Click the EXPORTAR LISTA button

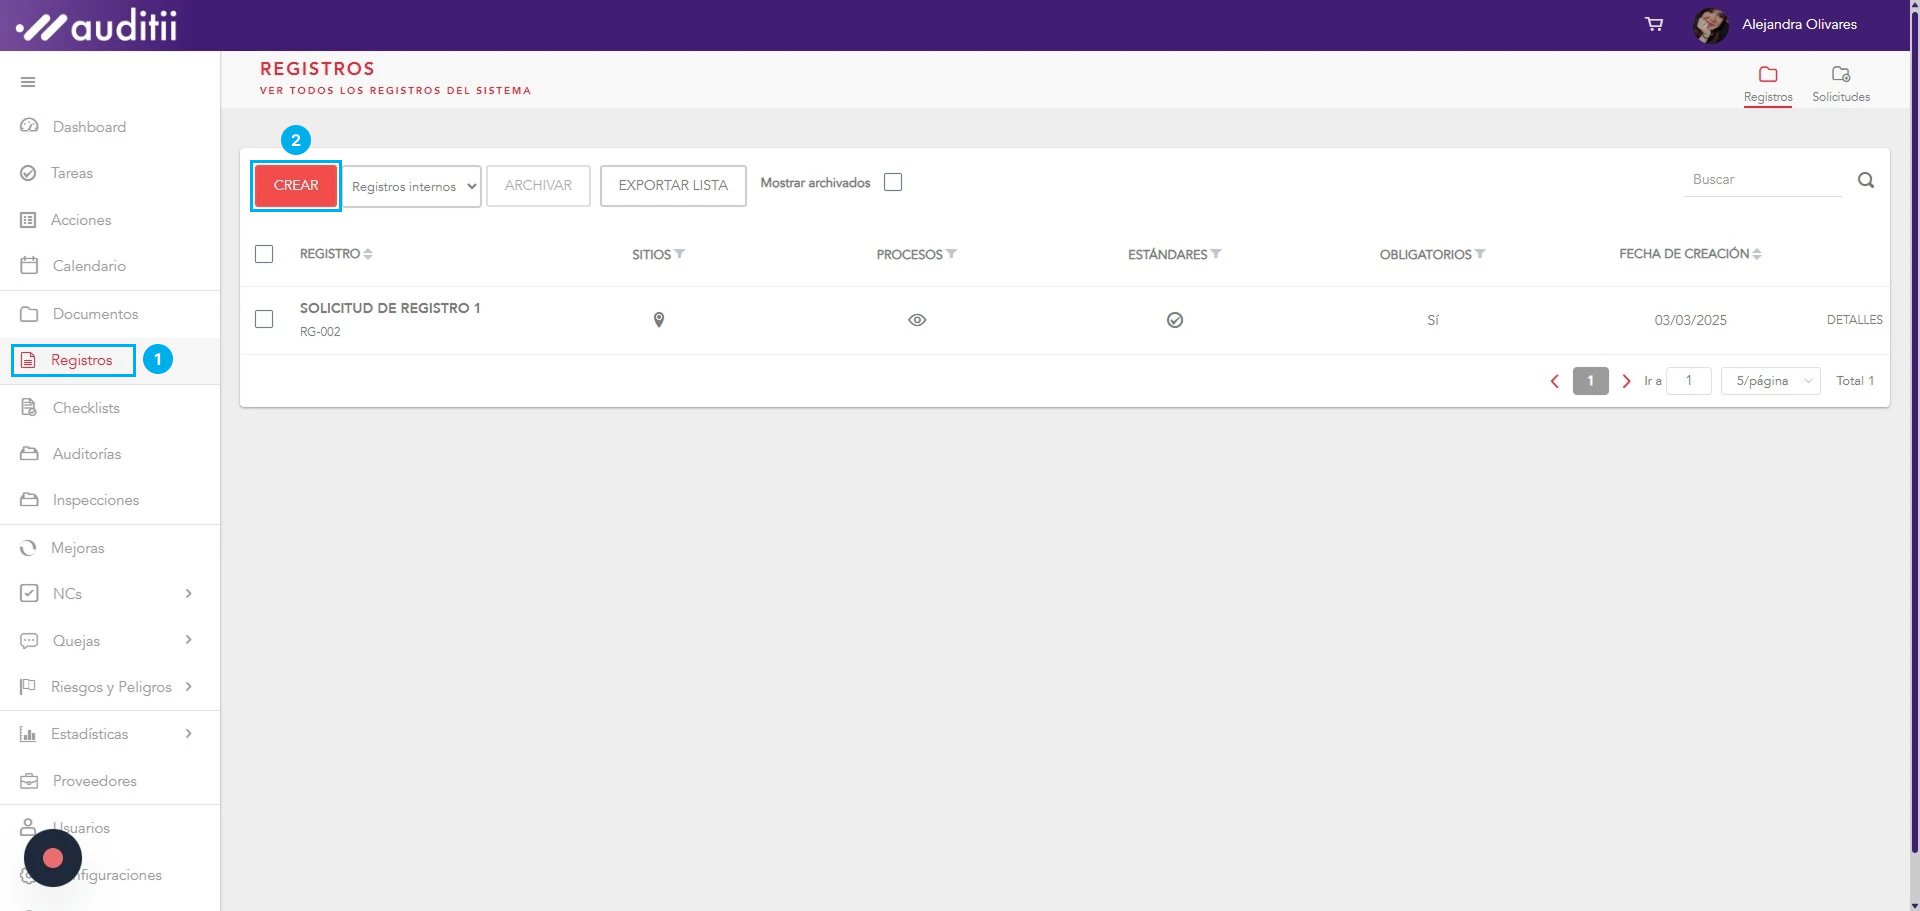(x=672, y=186)
